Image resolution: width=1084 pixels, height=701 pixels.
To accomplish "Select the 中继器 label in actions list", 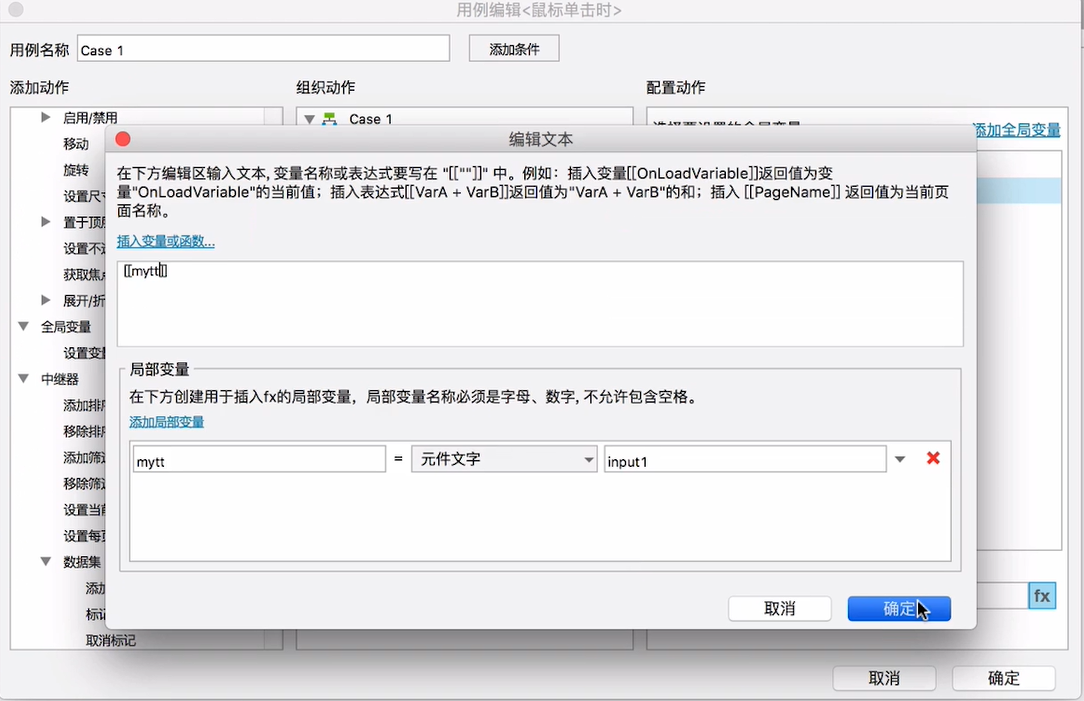I will pos(59,379).
